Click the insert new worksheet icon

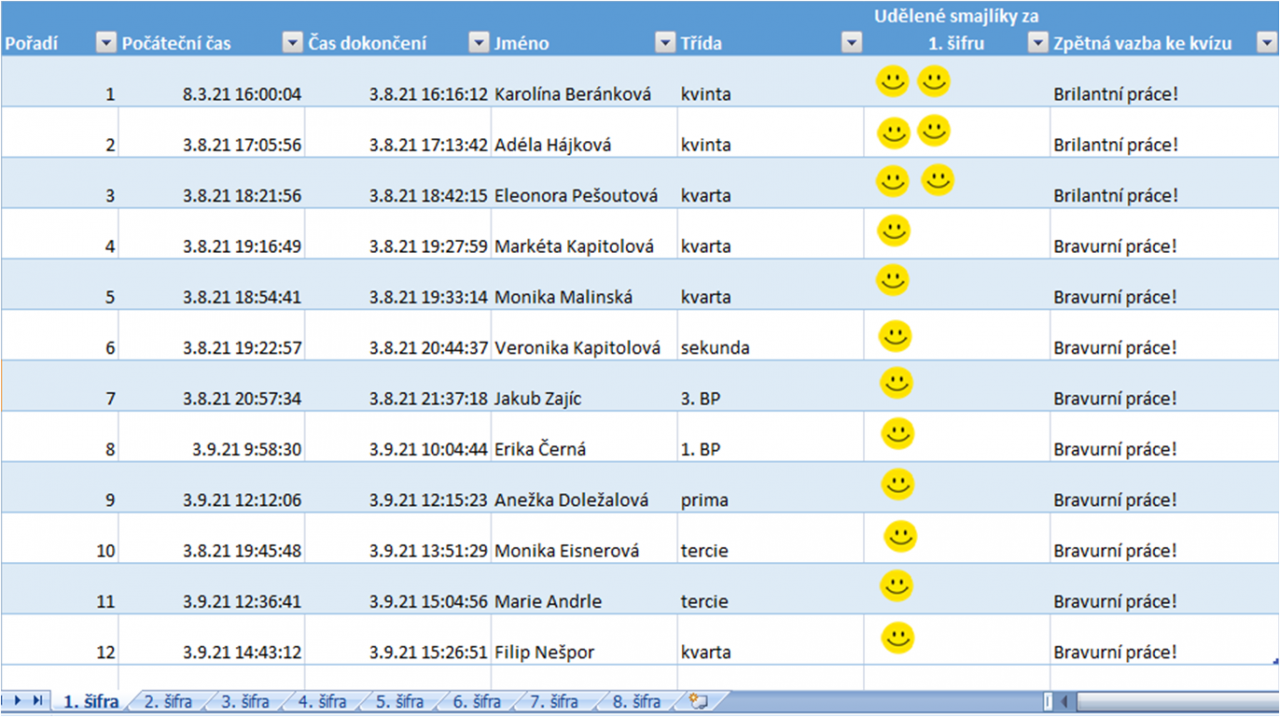coord(698,701)
